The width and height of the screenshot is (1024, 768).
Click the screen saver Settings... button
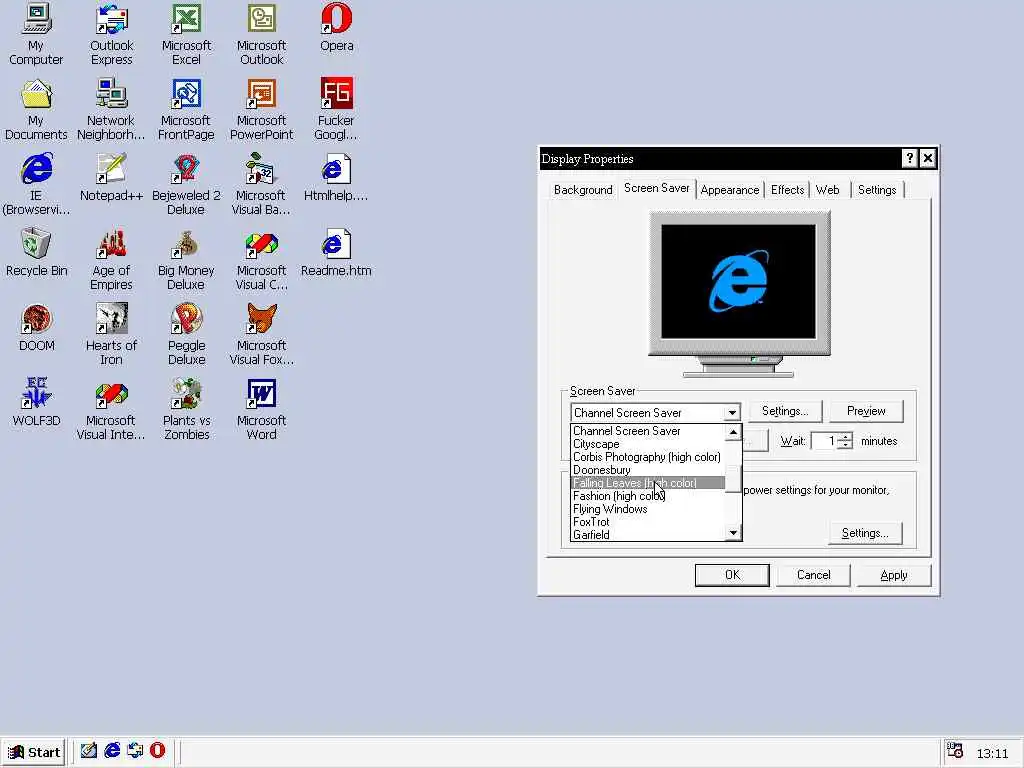click(785, 411)
